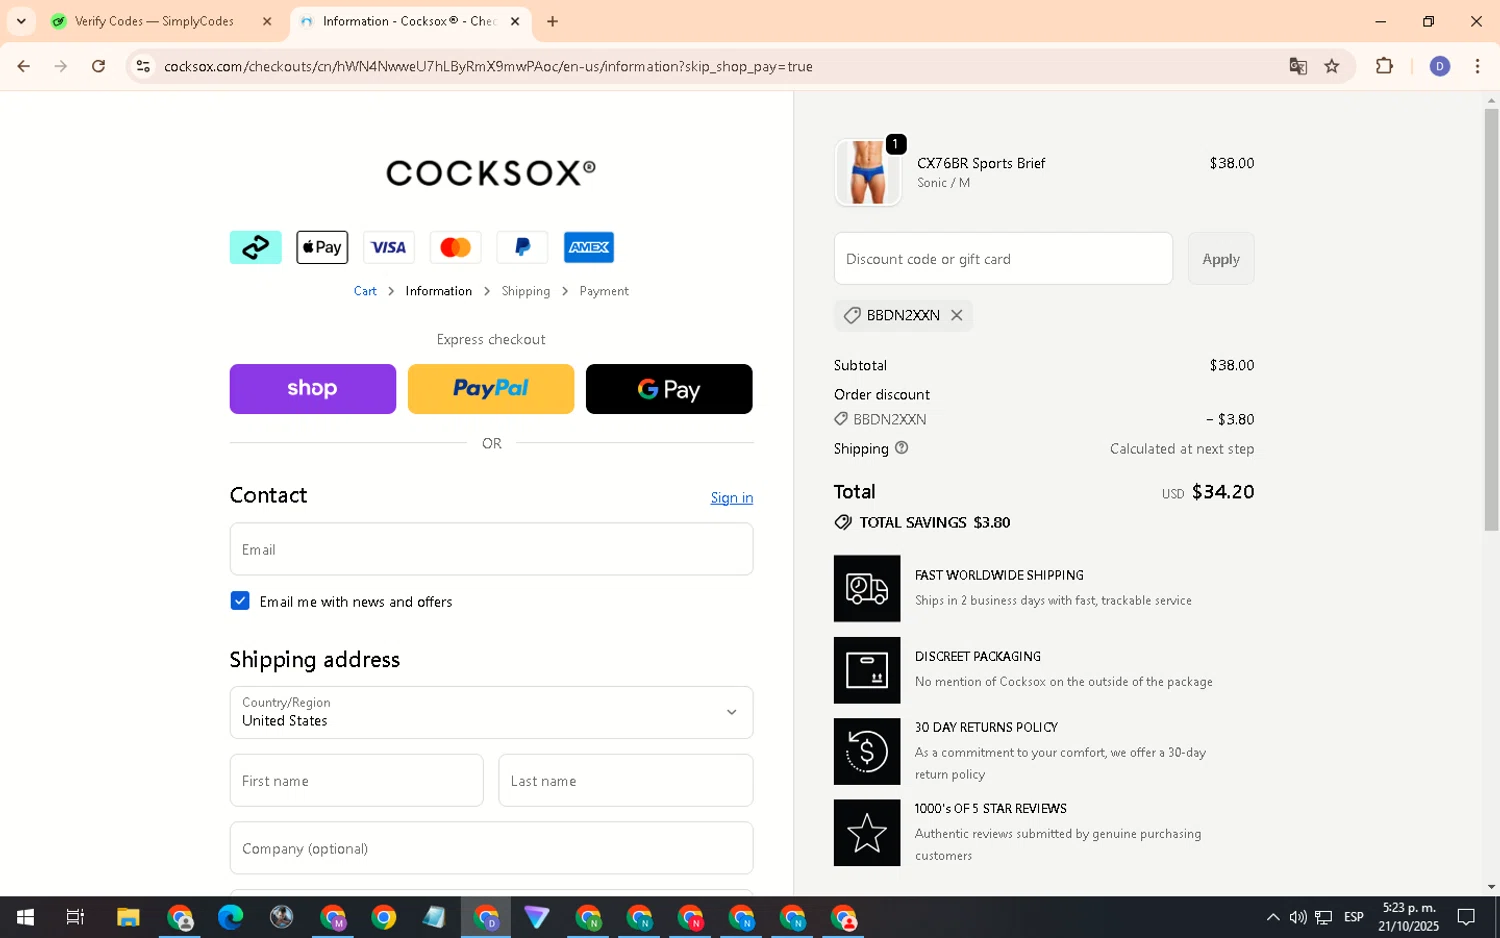This screenshot has width=1500, height=938.
Task: Click the Company (optional) field
Action: click(x=491, y=848)
